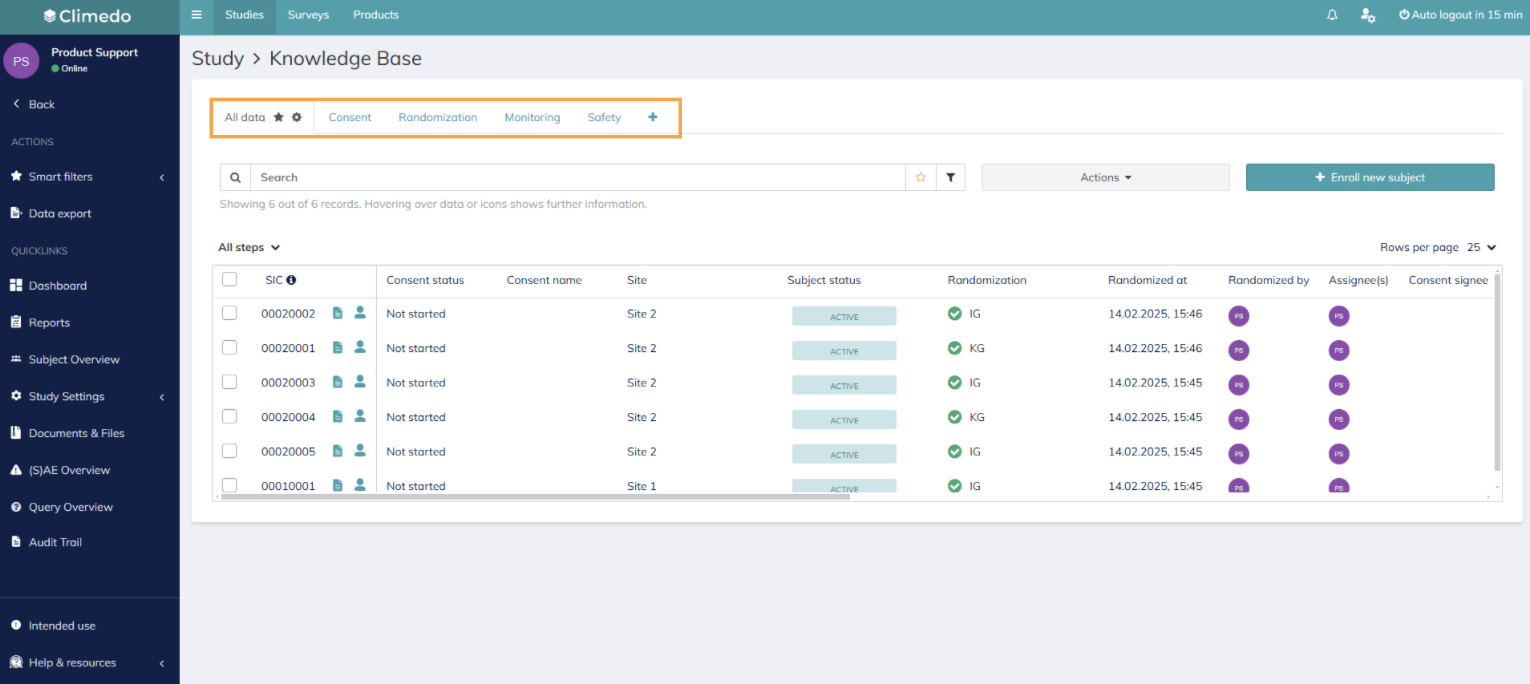Check the box for subject 00020002
This screenshot has width=1530, height=684.
[x=229, y=313]
